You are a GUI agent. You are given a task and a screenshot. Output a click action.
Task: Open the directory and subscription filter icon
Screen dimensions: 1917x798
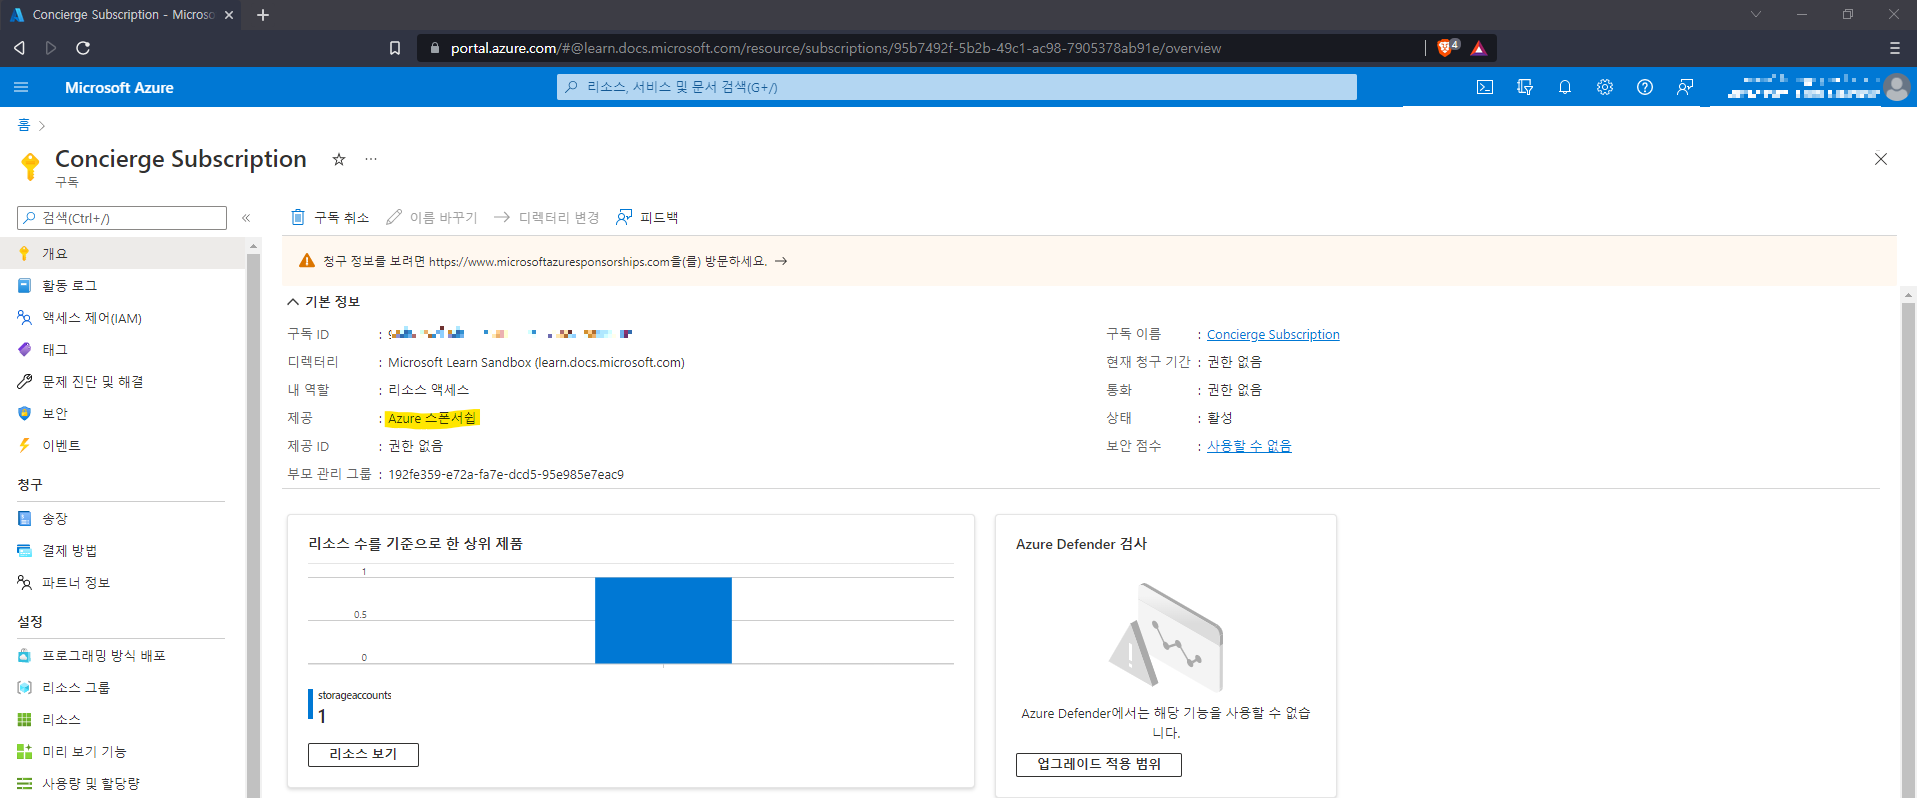click(x=1525, y=87)
